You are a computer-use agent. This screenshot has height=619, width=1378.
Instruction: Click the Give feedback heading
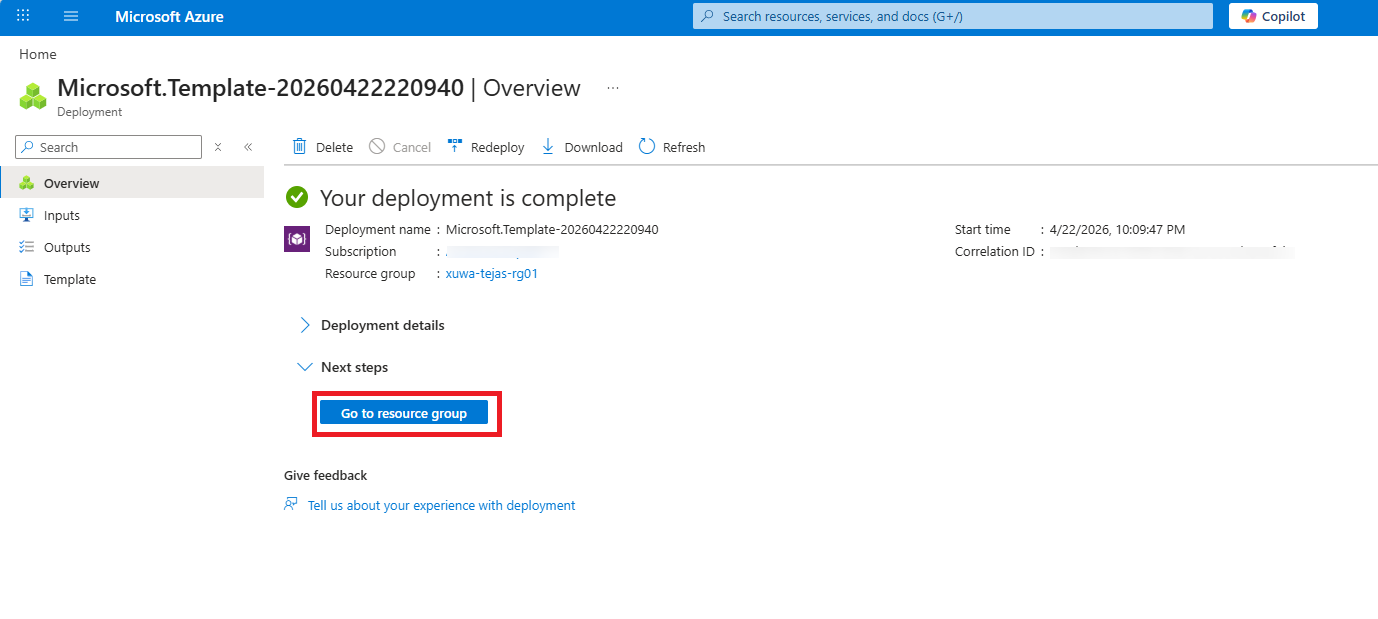[326, 475]
